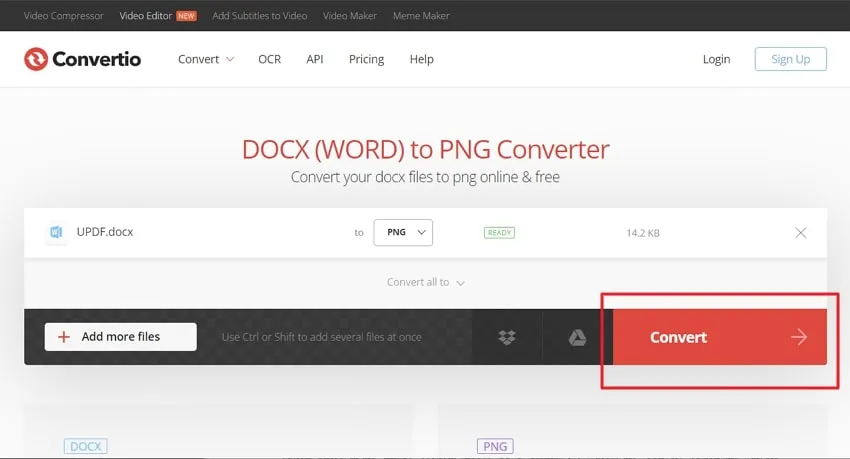Open Dropbox file source icon
This screenshot has width=850, height=459.
click(507, 337)
